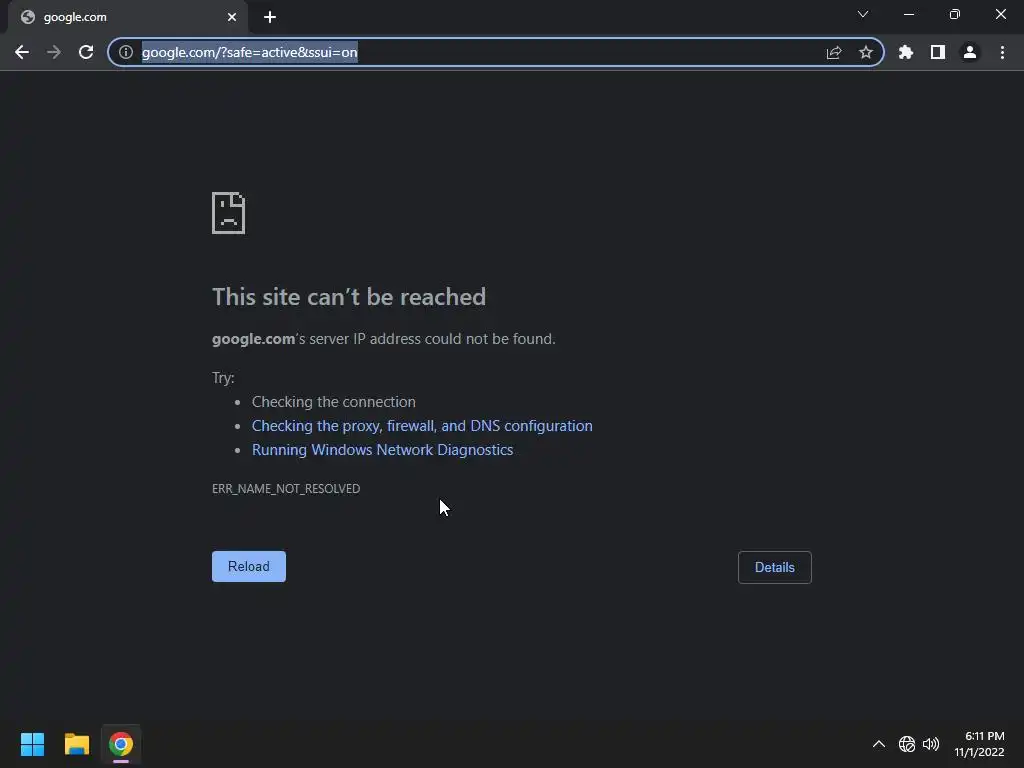Viewport: 1024px width, 768px height.
Task: Select the google.com tab
Action: tap(128, 17)
